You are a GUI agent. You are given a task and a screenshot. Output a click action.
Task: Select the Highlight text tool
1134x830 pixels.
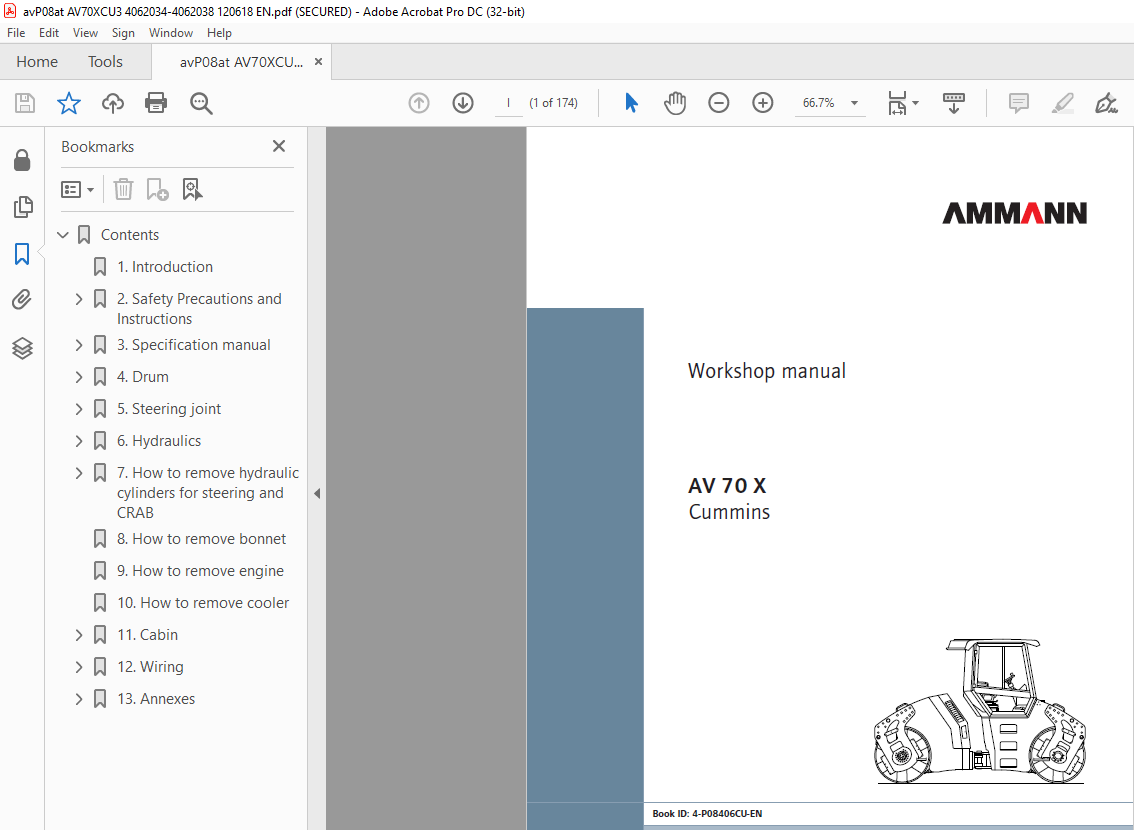click(x=1063, y=103)
